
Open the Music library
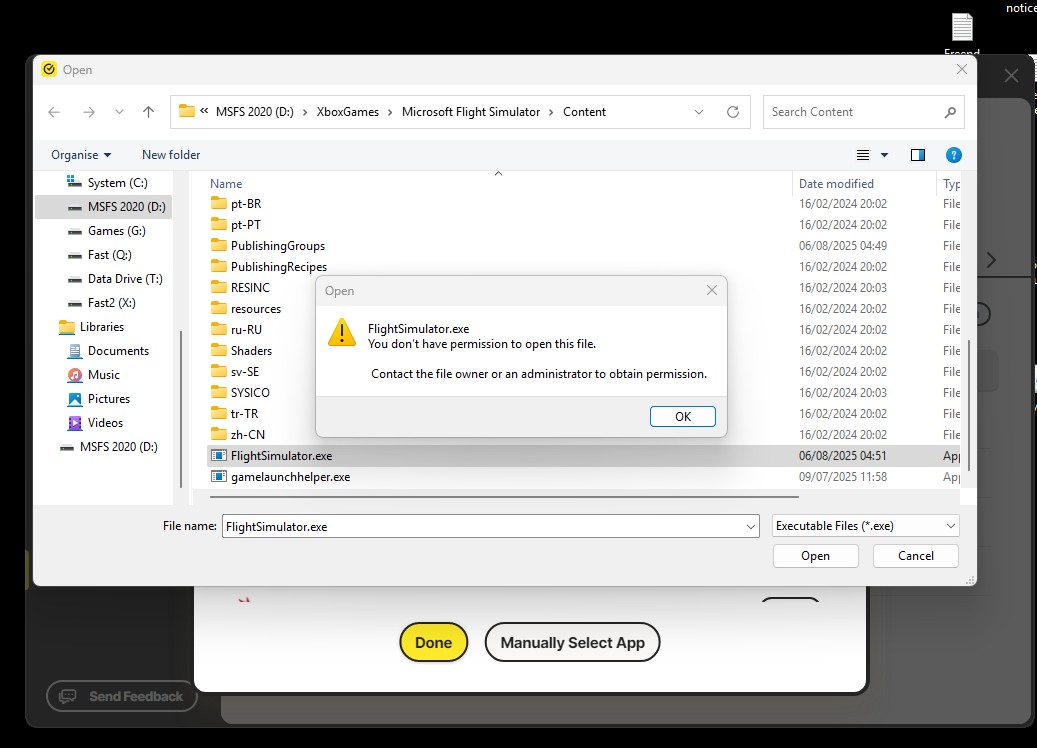[x=95, y=375]
